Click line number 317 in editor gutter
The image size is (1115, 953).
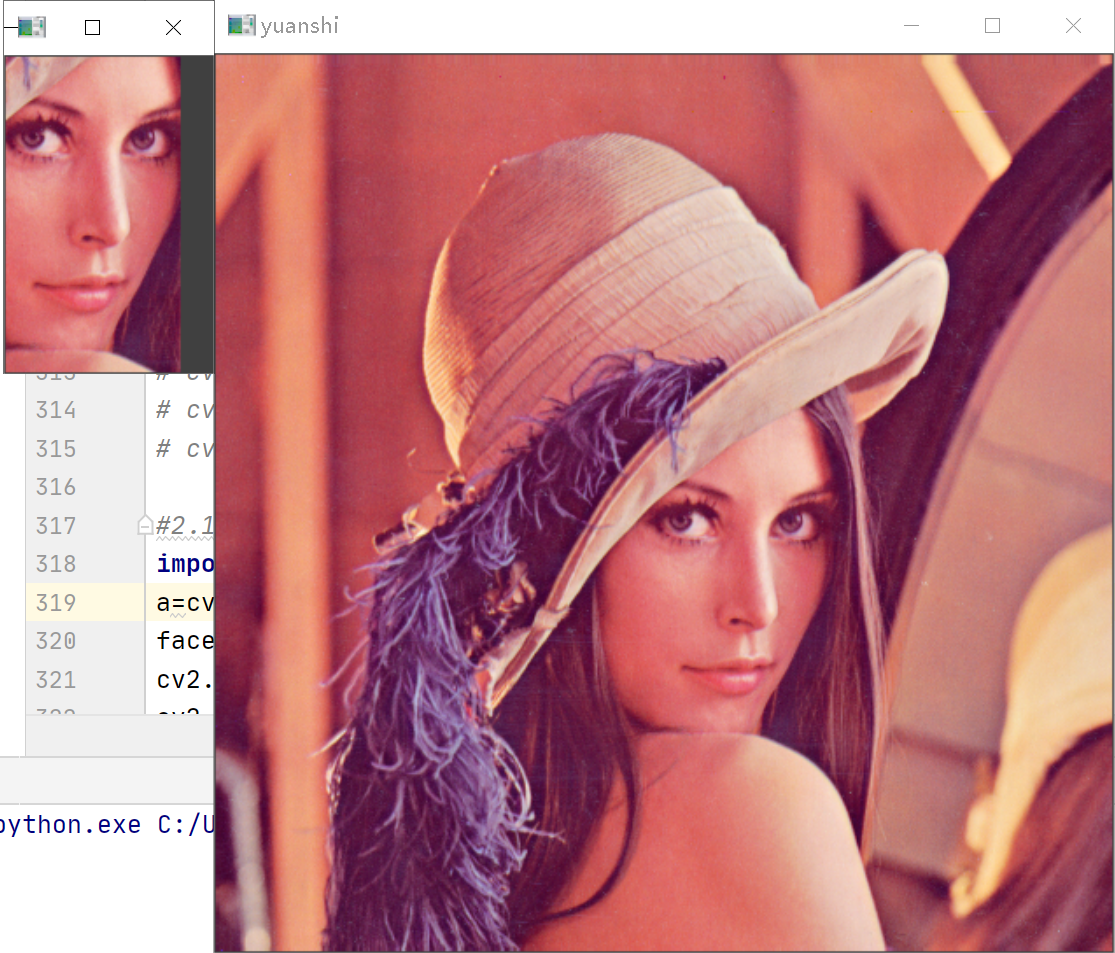[56, 526]
